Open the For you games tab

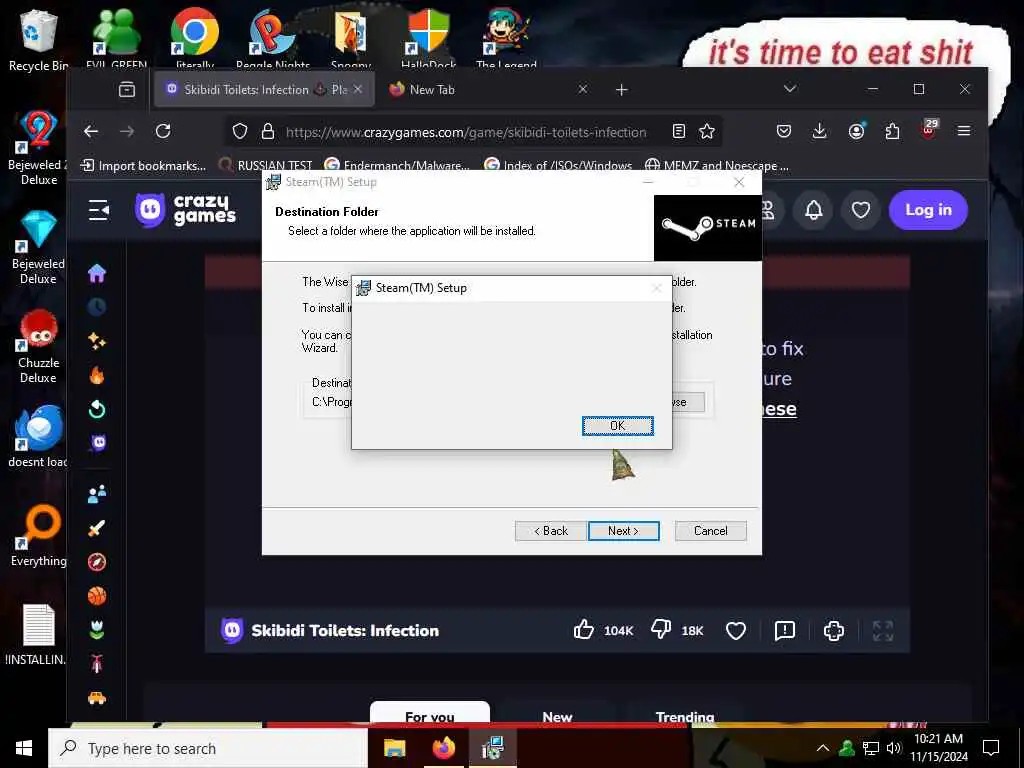pyautogui.click(x=430, y=716)
